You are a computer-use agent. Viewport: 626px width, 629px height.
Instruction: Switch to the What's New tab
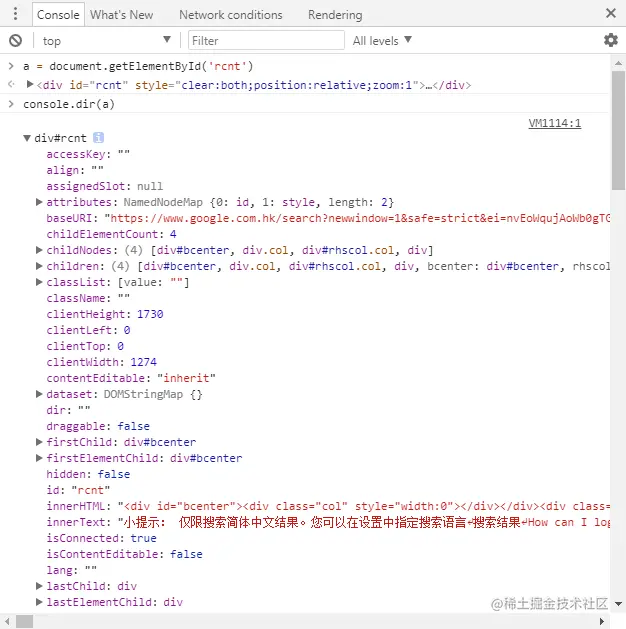[x=122, y=15]
